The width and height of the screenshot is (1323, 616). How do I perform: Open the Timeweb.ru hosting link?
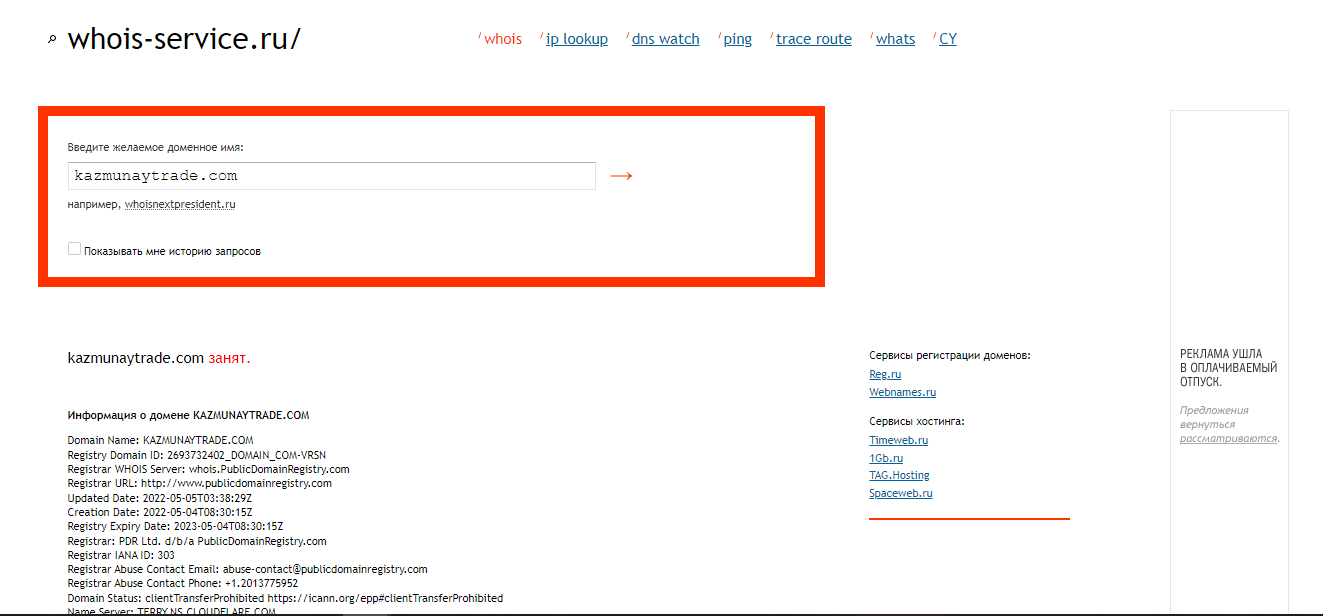pyautogui.click(x=898, y=440)
